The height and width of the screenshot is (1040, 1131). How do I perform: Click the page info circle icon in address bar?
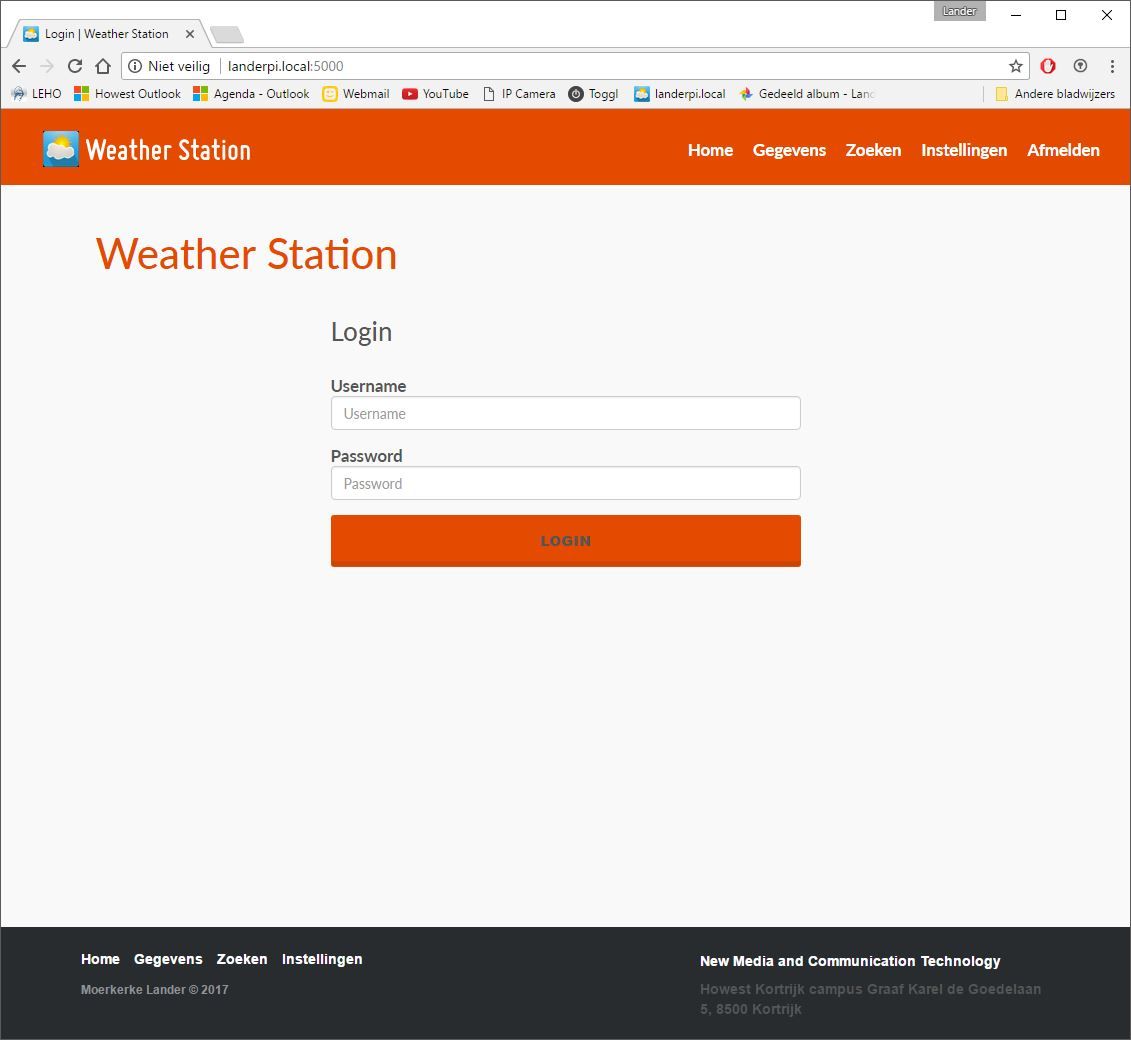134,67
